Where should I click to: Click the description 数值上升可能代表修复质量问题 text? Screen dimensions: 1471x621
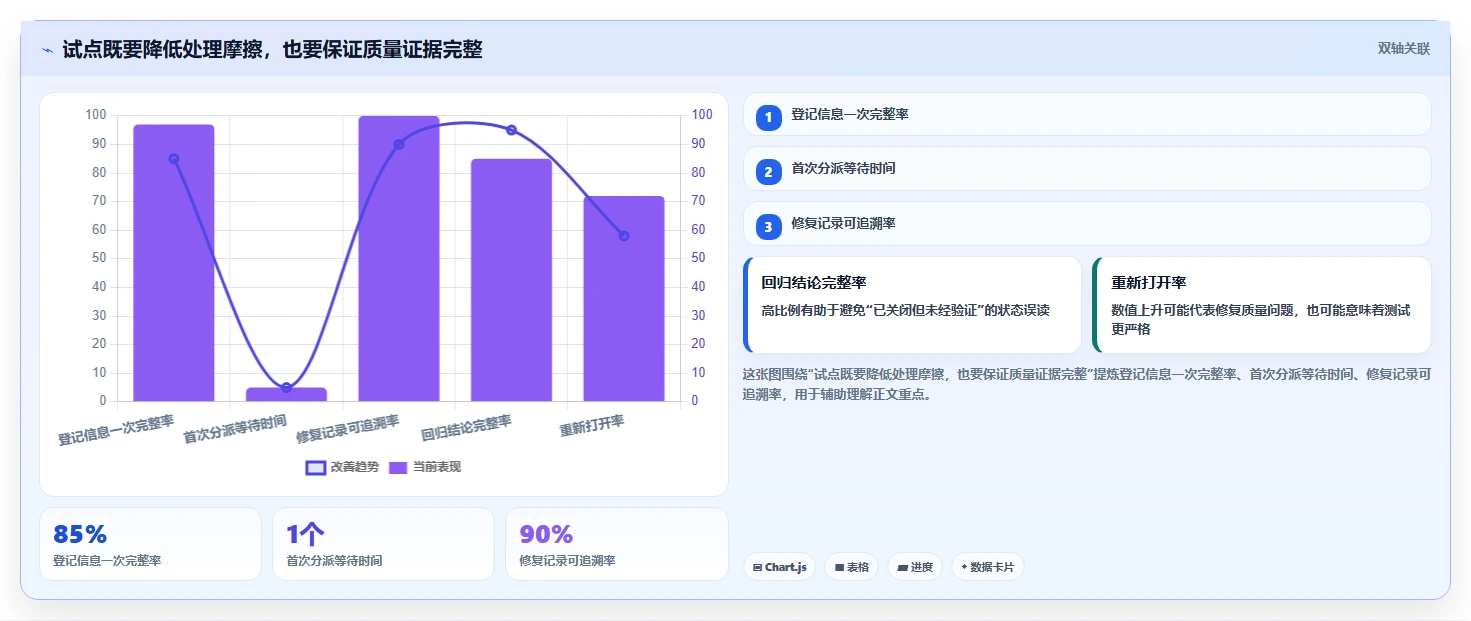[x=1261, y=320]
